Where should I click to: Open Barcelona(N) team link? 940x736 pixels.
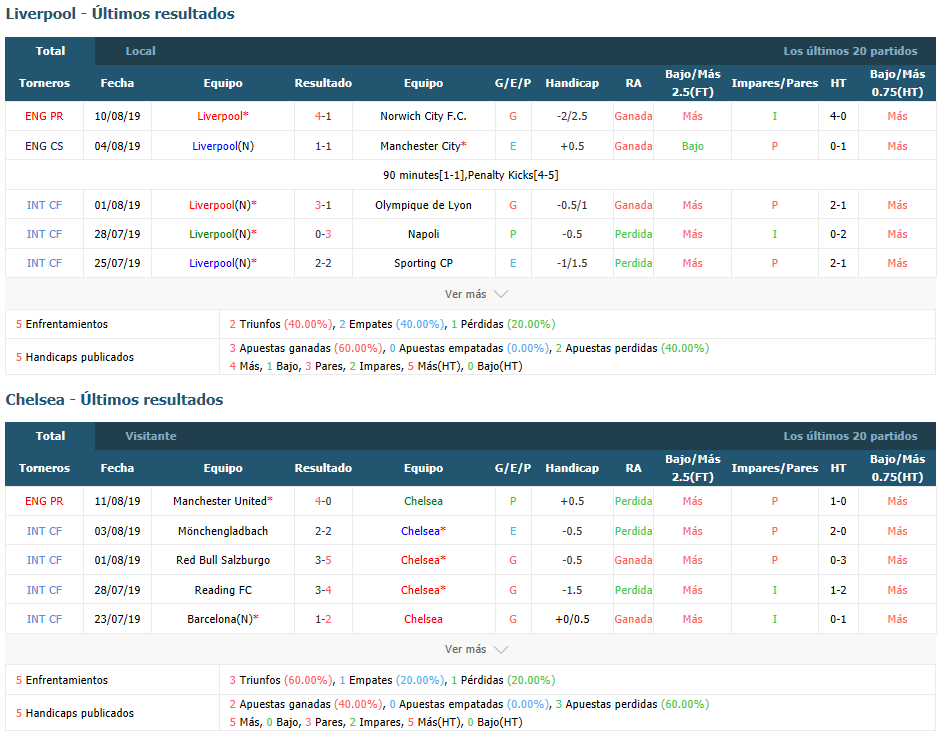click(223, 619)
